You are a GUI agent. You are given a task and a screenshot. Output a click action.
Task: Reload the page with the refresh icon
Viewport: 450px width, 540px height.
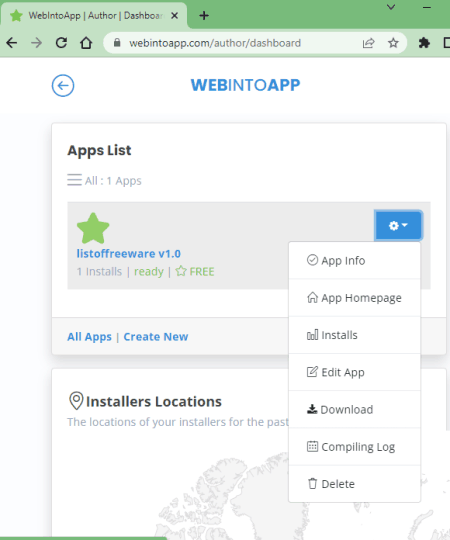pyautogui.click(x=61, y=43)
